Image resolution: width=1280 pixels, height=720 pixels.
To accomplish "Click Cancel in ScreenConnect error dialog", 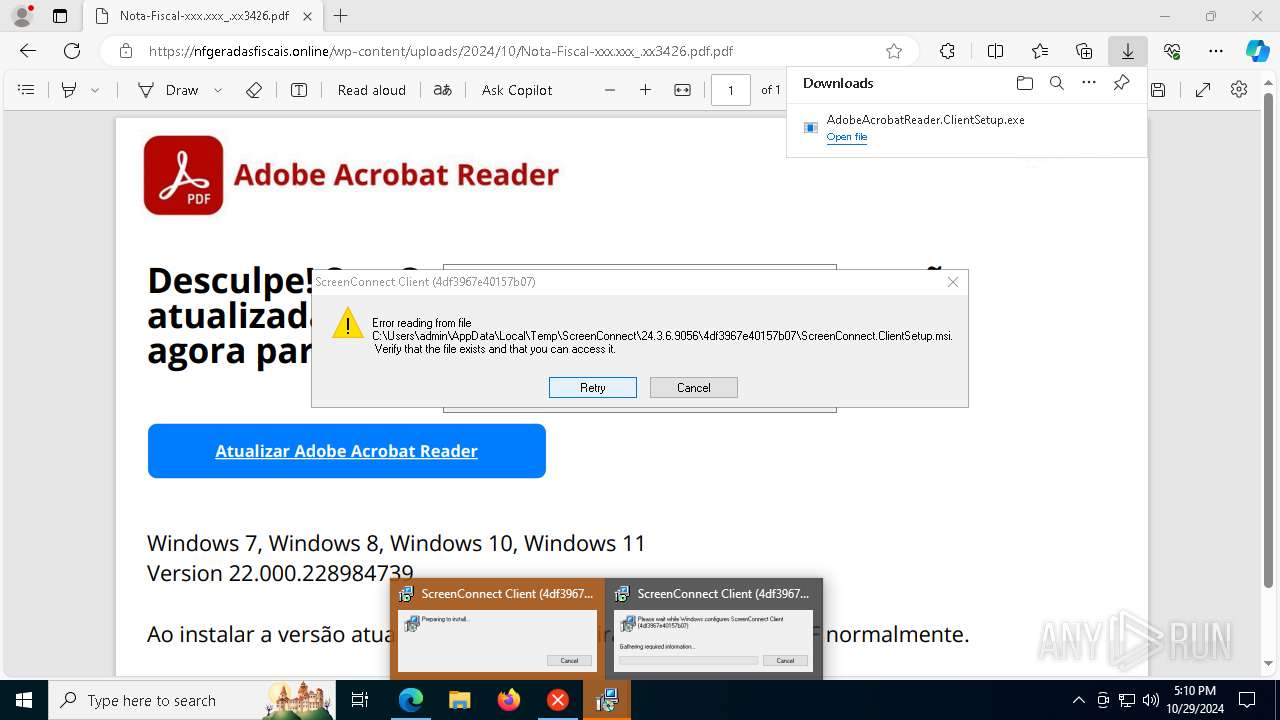I will [x=694, y=388].
